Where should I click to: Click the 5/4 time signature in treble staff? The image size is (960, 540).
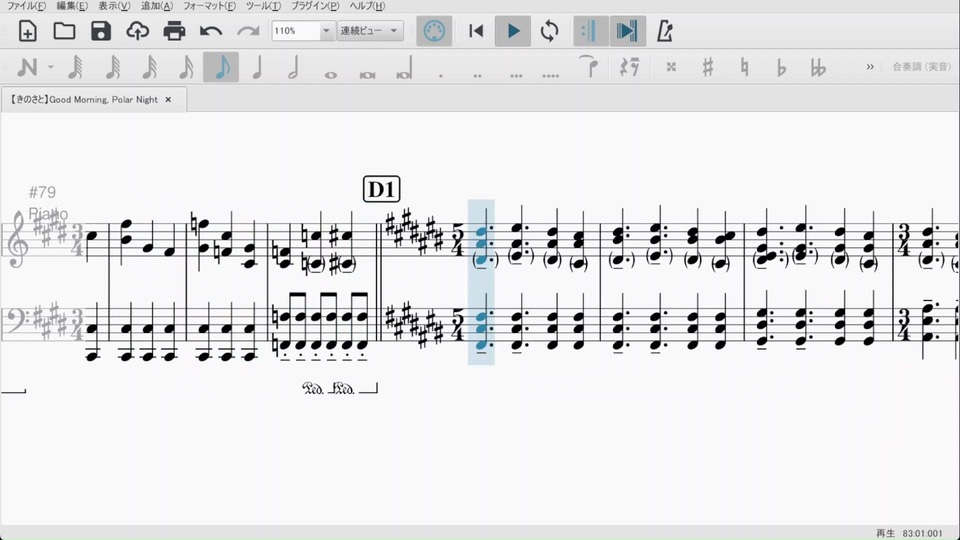458,241
